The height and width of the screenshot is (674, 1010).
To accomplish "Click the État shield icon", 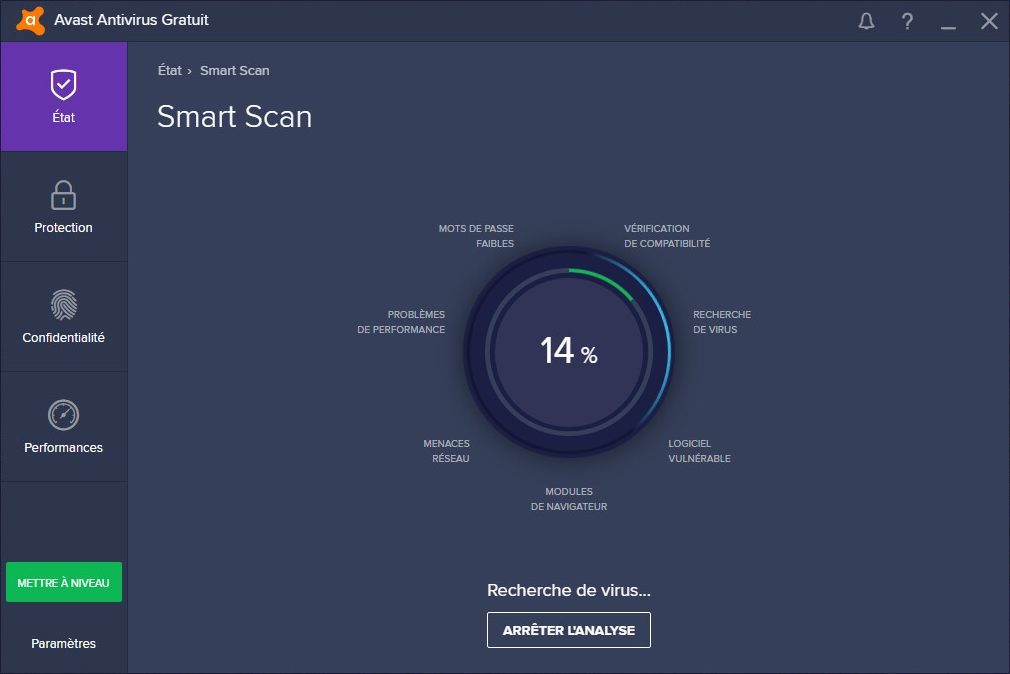I will [x=63, y=85].
